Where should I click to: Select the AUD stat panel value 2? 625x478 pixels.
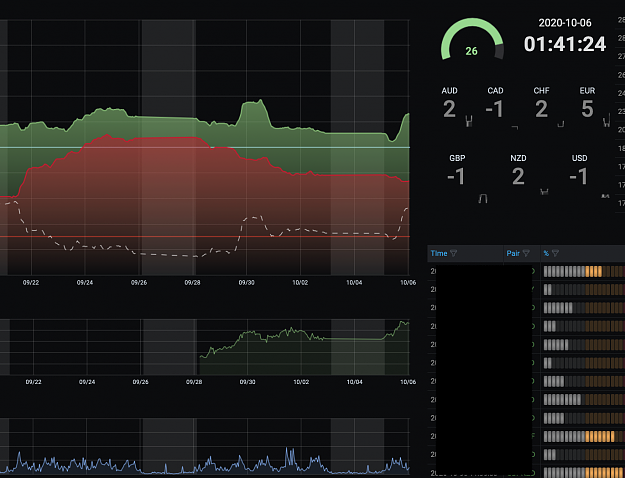449,109
